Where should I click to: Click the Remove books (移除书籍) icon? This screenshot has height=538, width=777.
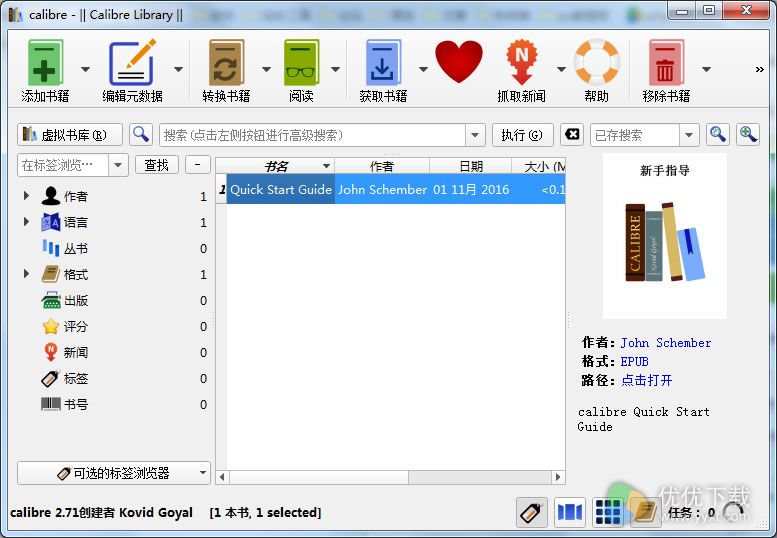666,63
